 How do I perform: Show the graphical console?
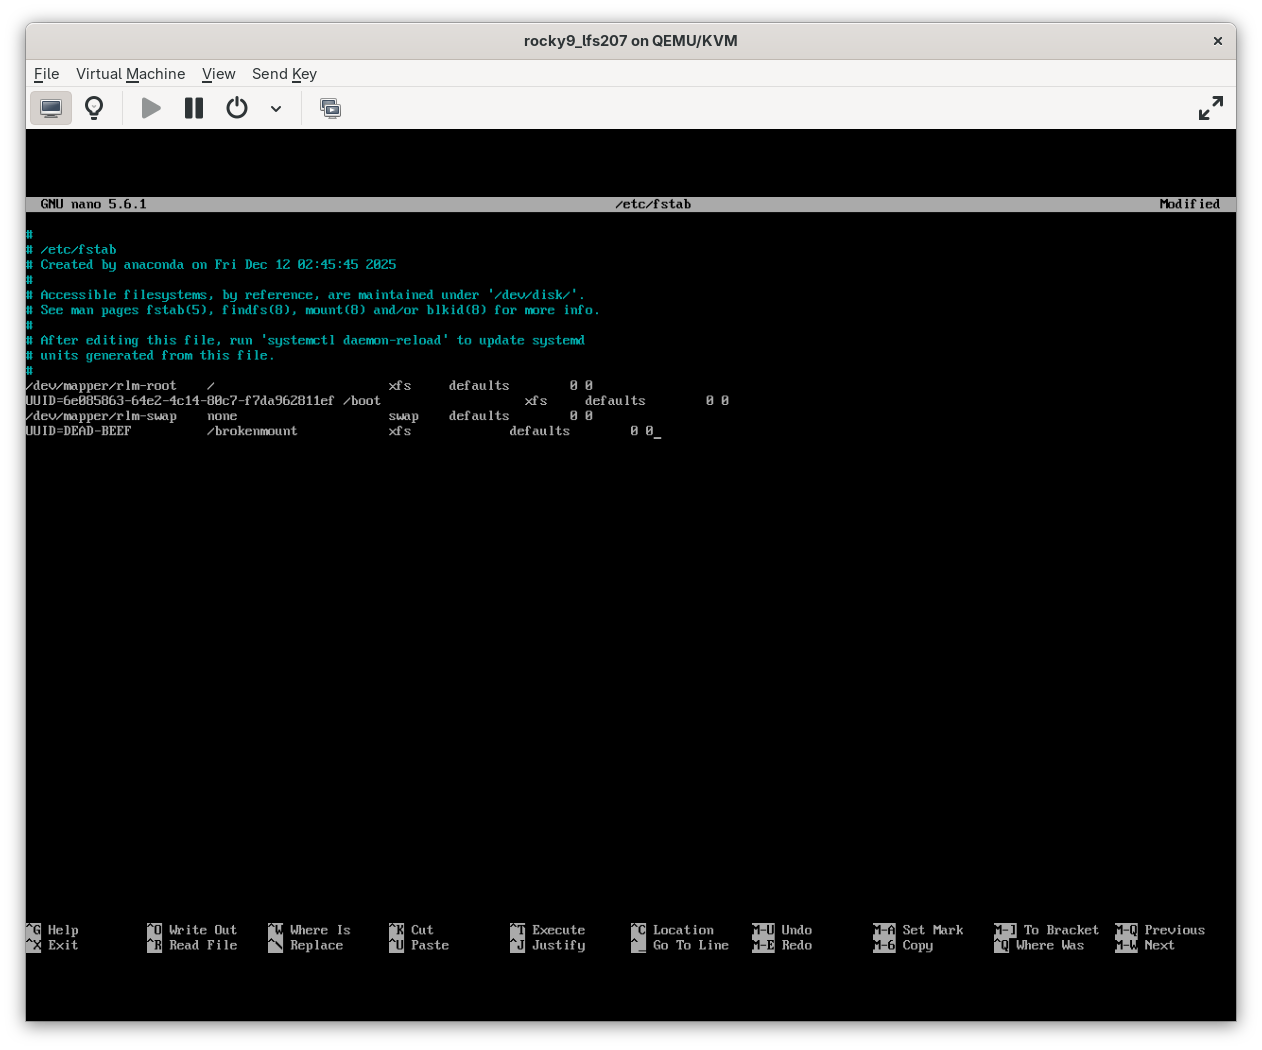pyautogui.click(x=51, y=107)
